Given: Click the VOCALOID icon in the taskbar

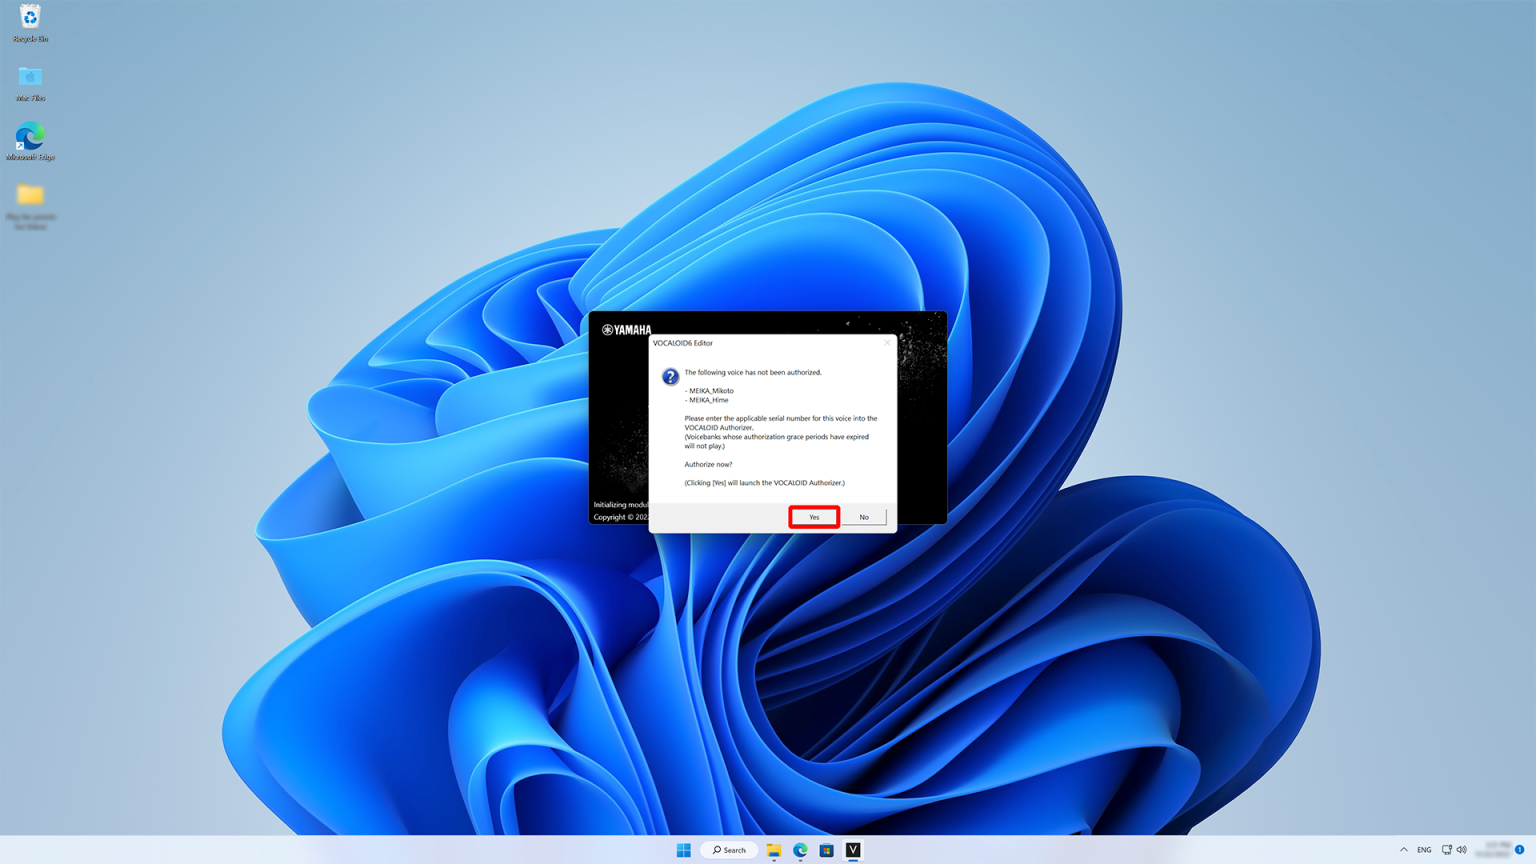Looking at the screenshot, I should [853, 850].
